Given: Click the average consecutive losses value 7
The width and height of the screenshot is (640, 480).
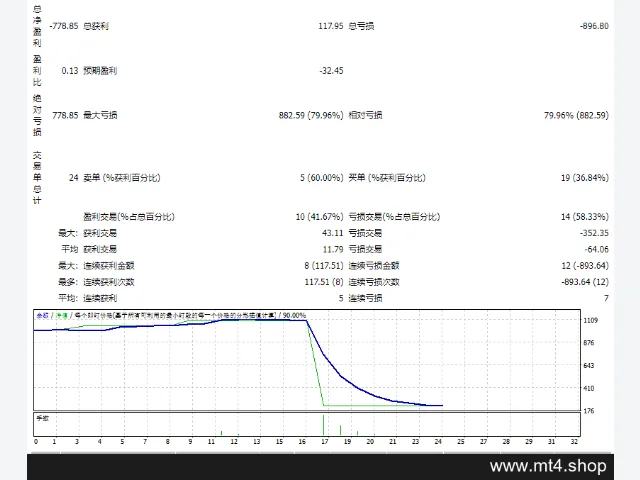Looking at the screenshot, I should pyautogui.click(x=606, y=298).
